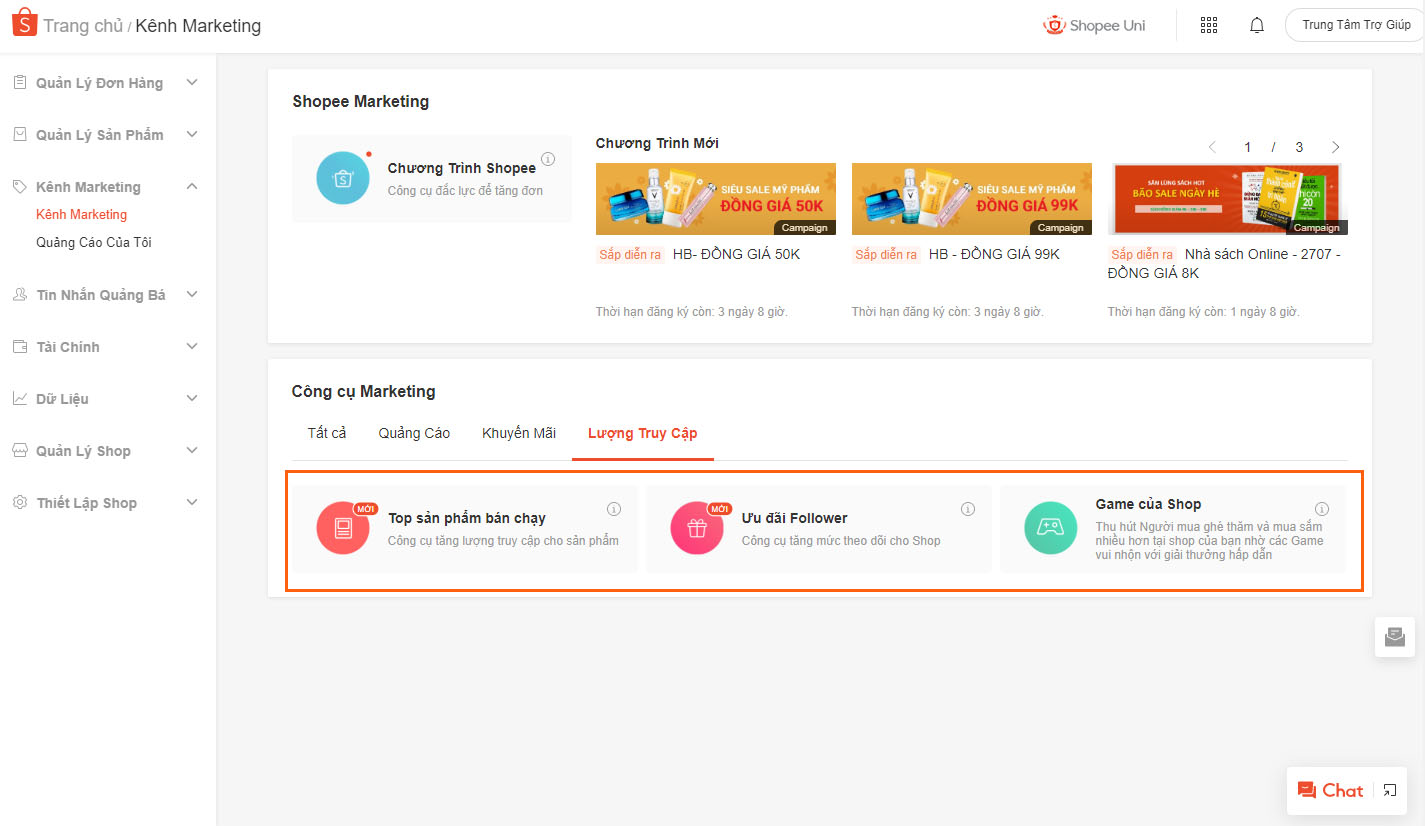This screenshot has height=826, width=1425.
Task: Click info icon beside Chương Trình Shopee
Action: 548,159
